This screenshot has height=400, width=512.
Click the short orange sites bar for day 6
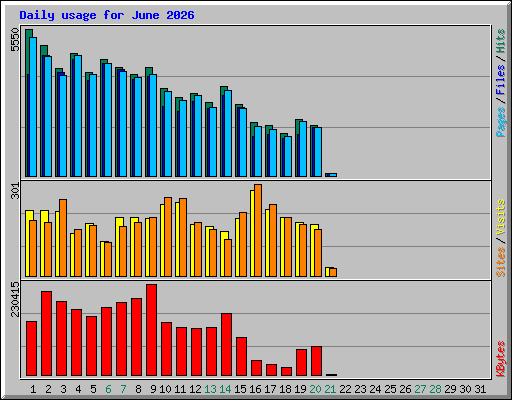coord(108,259)
